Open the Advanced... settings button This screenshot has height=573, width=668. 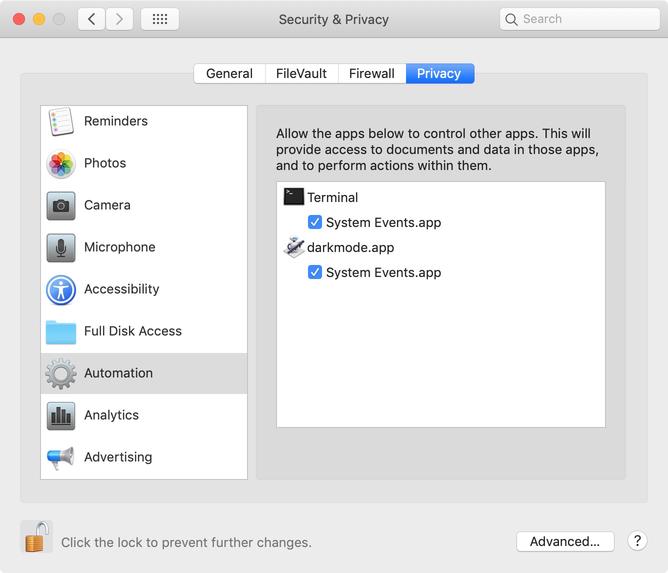tap(565, 541)
